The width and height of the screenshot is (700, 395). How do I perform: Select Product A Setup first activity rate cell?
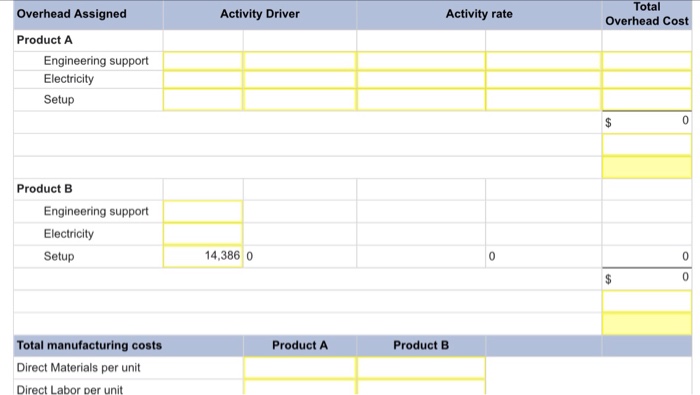point(421,100)
